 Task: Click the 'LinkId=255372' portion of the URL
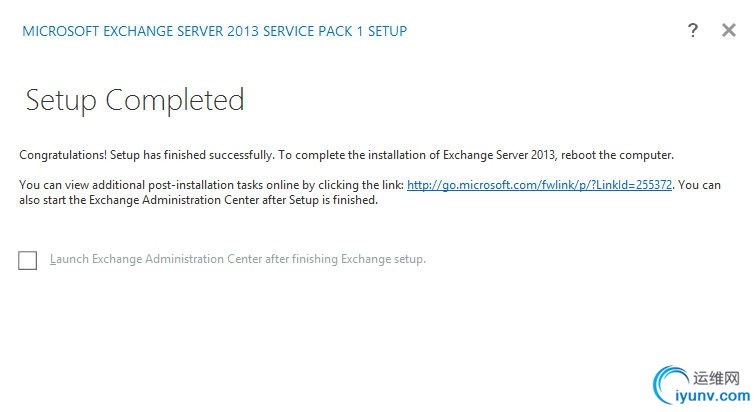tap(634, 185)
